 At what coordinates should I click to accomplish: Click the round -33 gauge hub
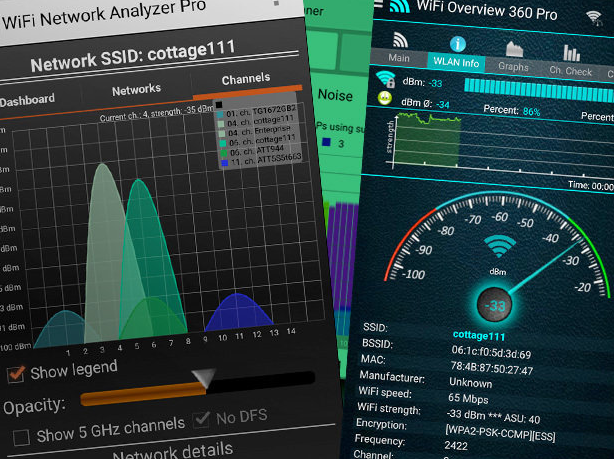coord(495,305)
